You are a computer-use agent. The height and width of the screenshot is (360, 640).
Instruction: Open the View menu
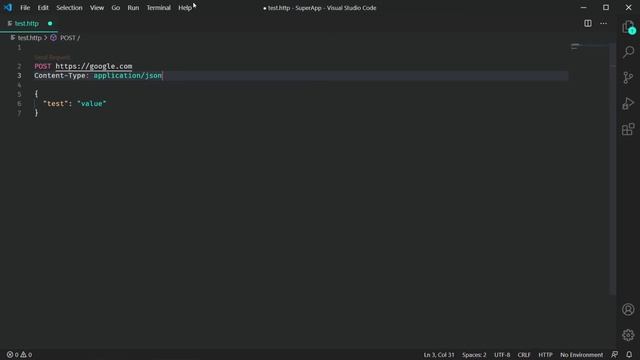97,8
